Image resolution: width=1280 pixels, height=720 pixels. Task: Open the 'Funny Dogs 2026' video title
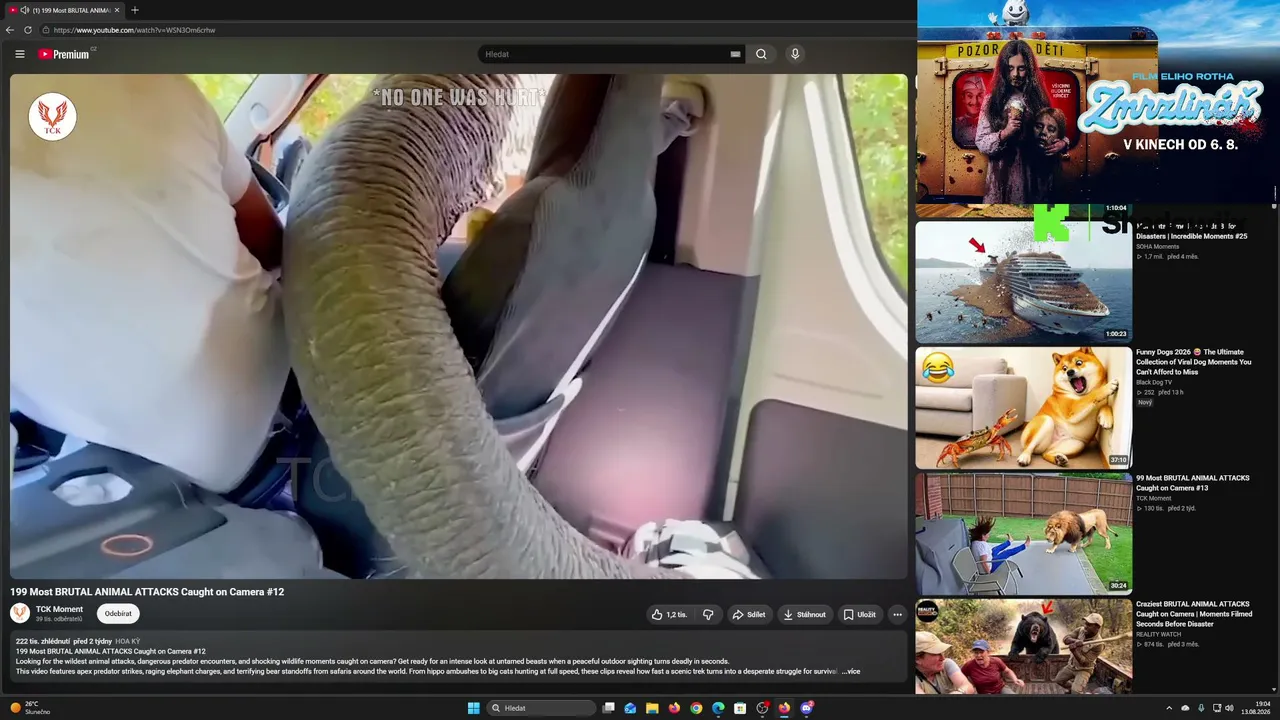1194,362
